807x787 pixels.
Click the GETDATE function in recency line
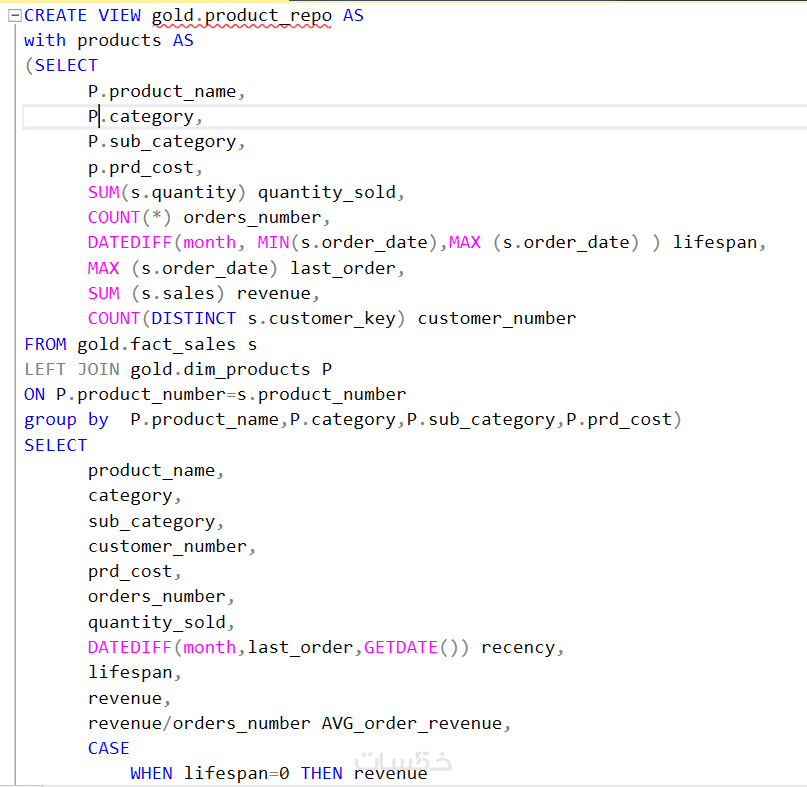(401, 647)
